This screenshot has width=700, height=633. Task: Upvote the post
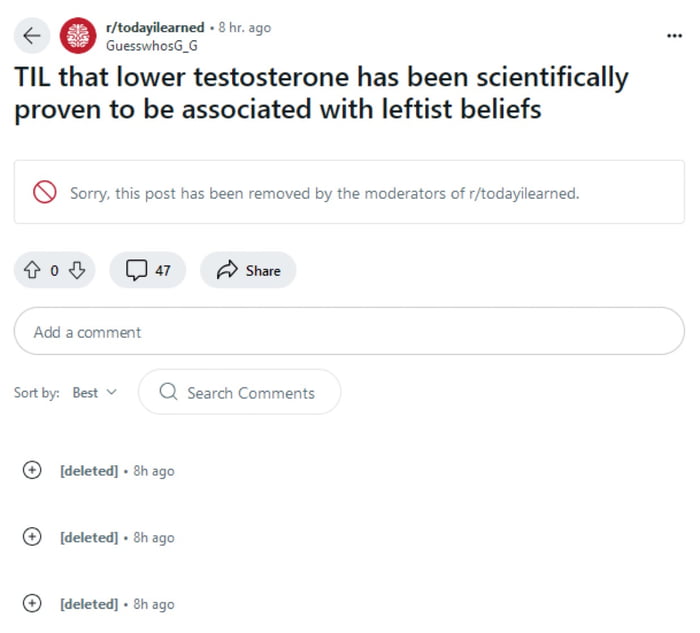(31, 270)
